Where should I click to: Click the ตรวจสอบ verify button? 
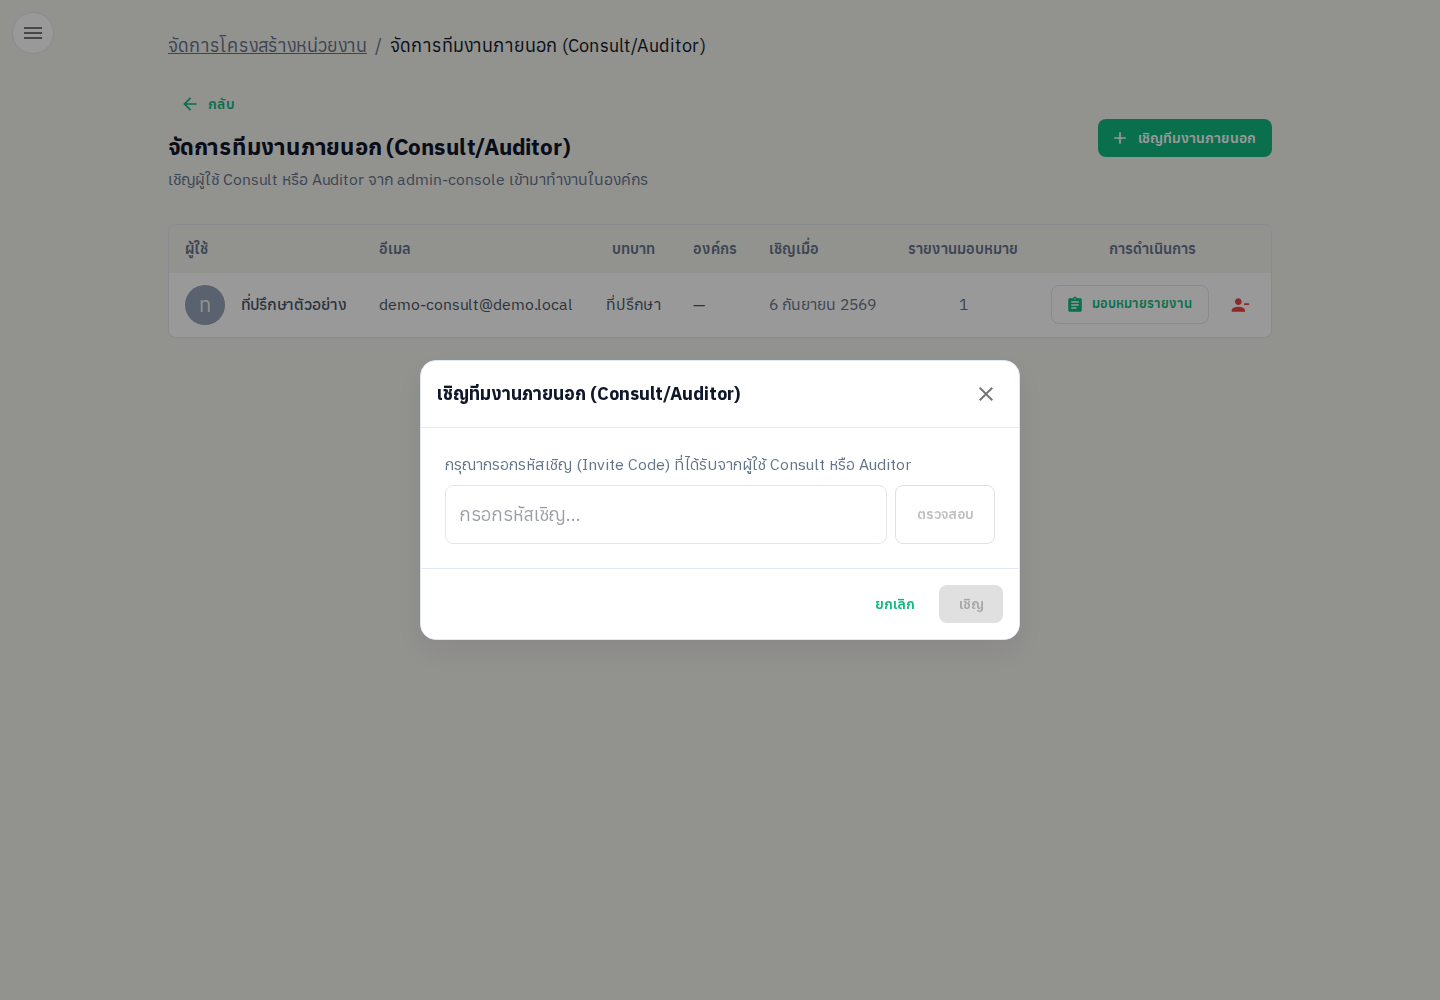pos(945,515)
